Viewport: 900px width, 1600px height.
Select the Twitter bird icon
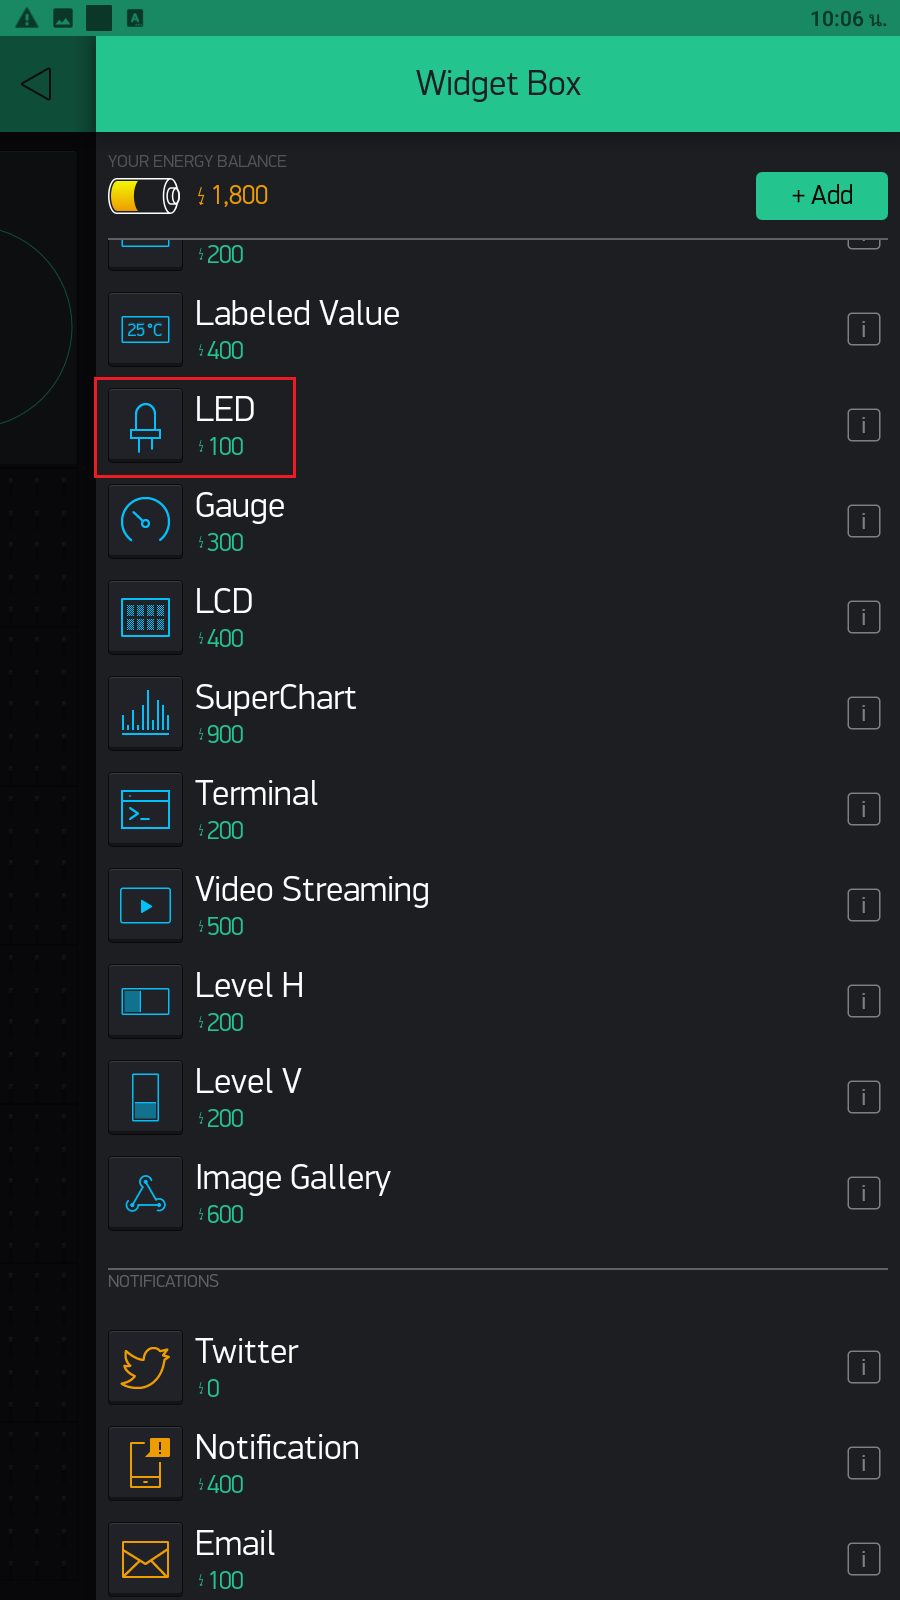click(x=146, y=1368)
